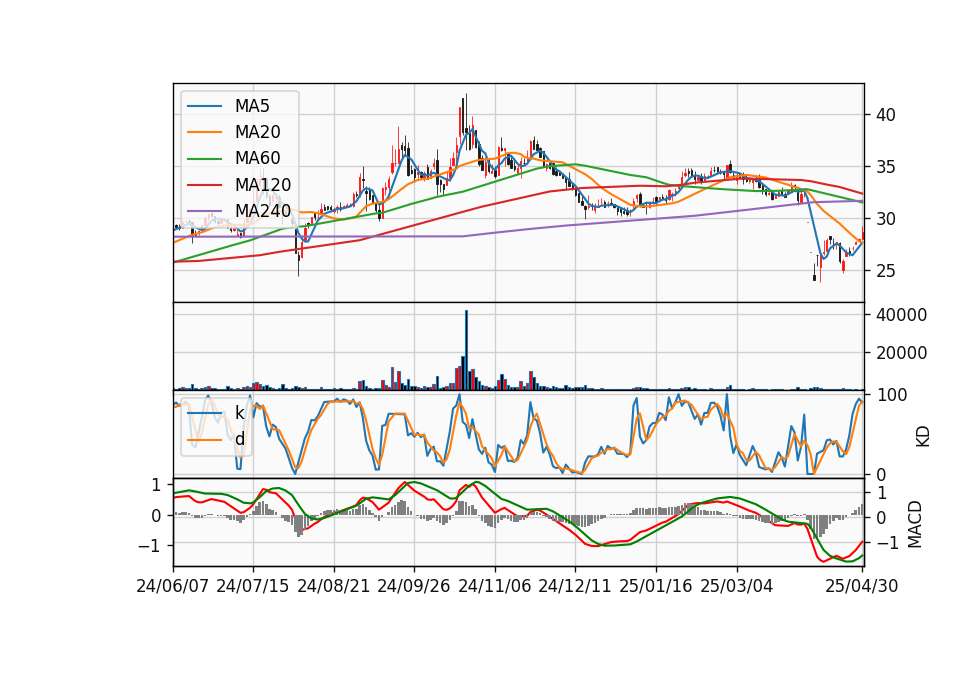Screen dimensions: 960x690
Task: Click the highest candlestick peak near 42
Action: click(466, 113)
